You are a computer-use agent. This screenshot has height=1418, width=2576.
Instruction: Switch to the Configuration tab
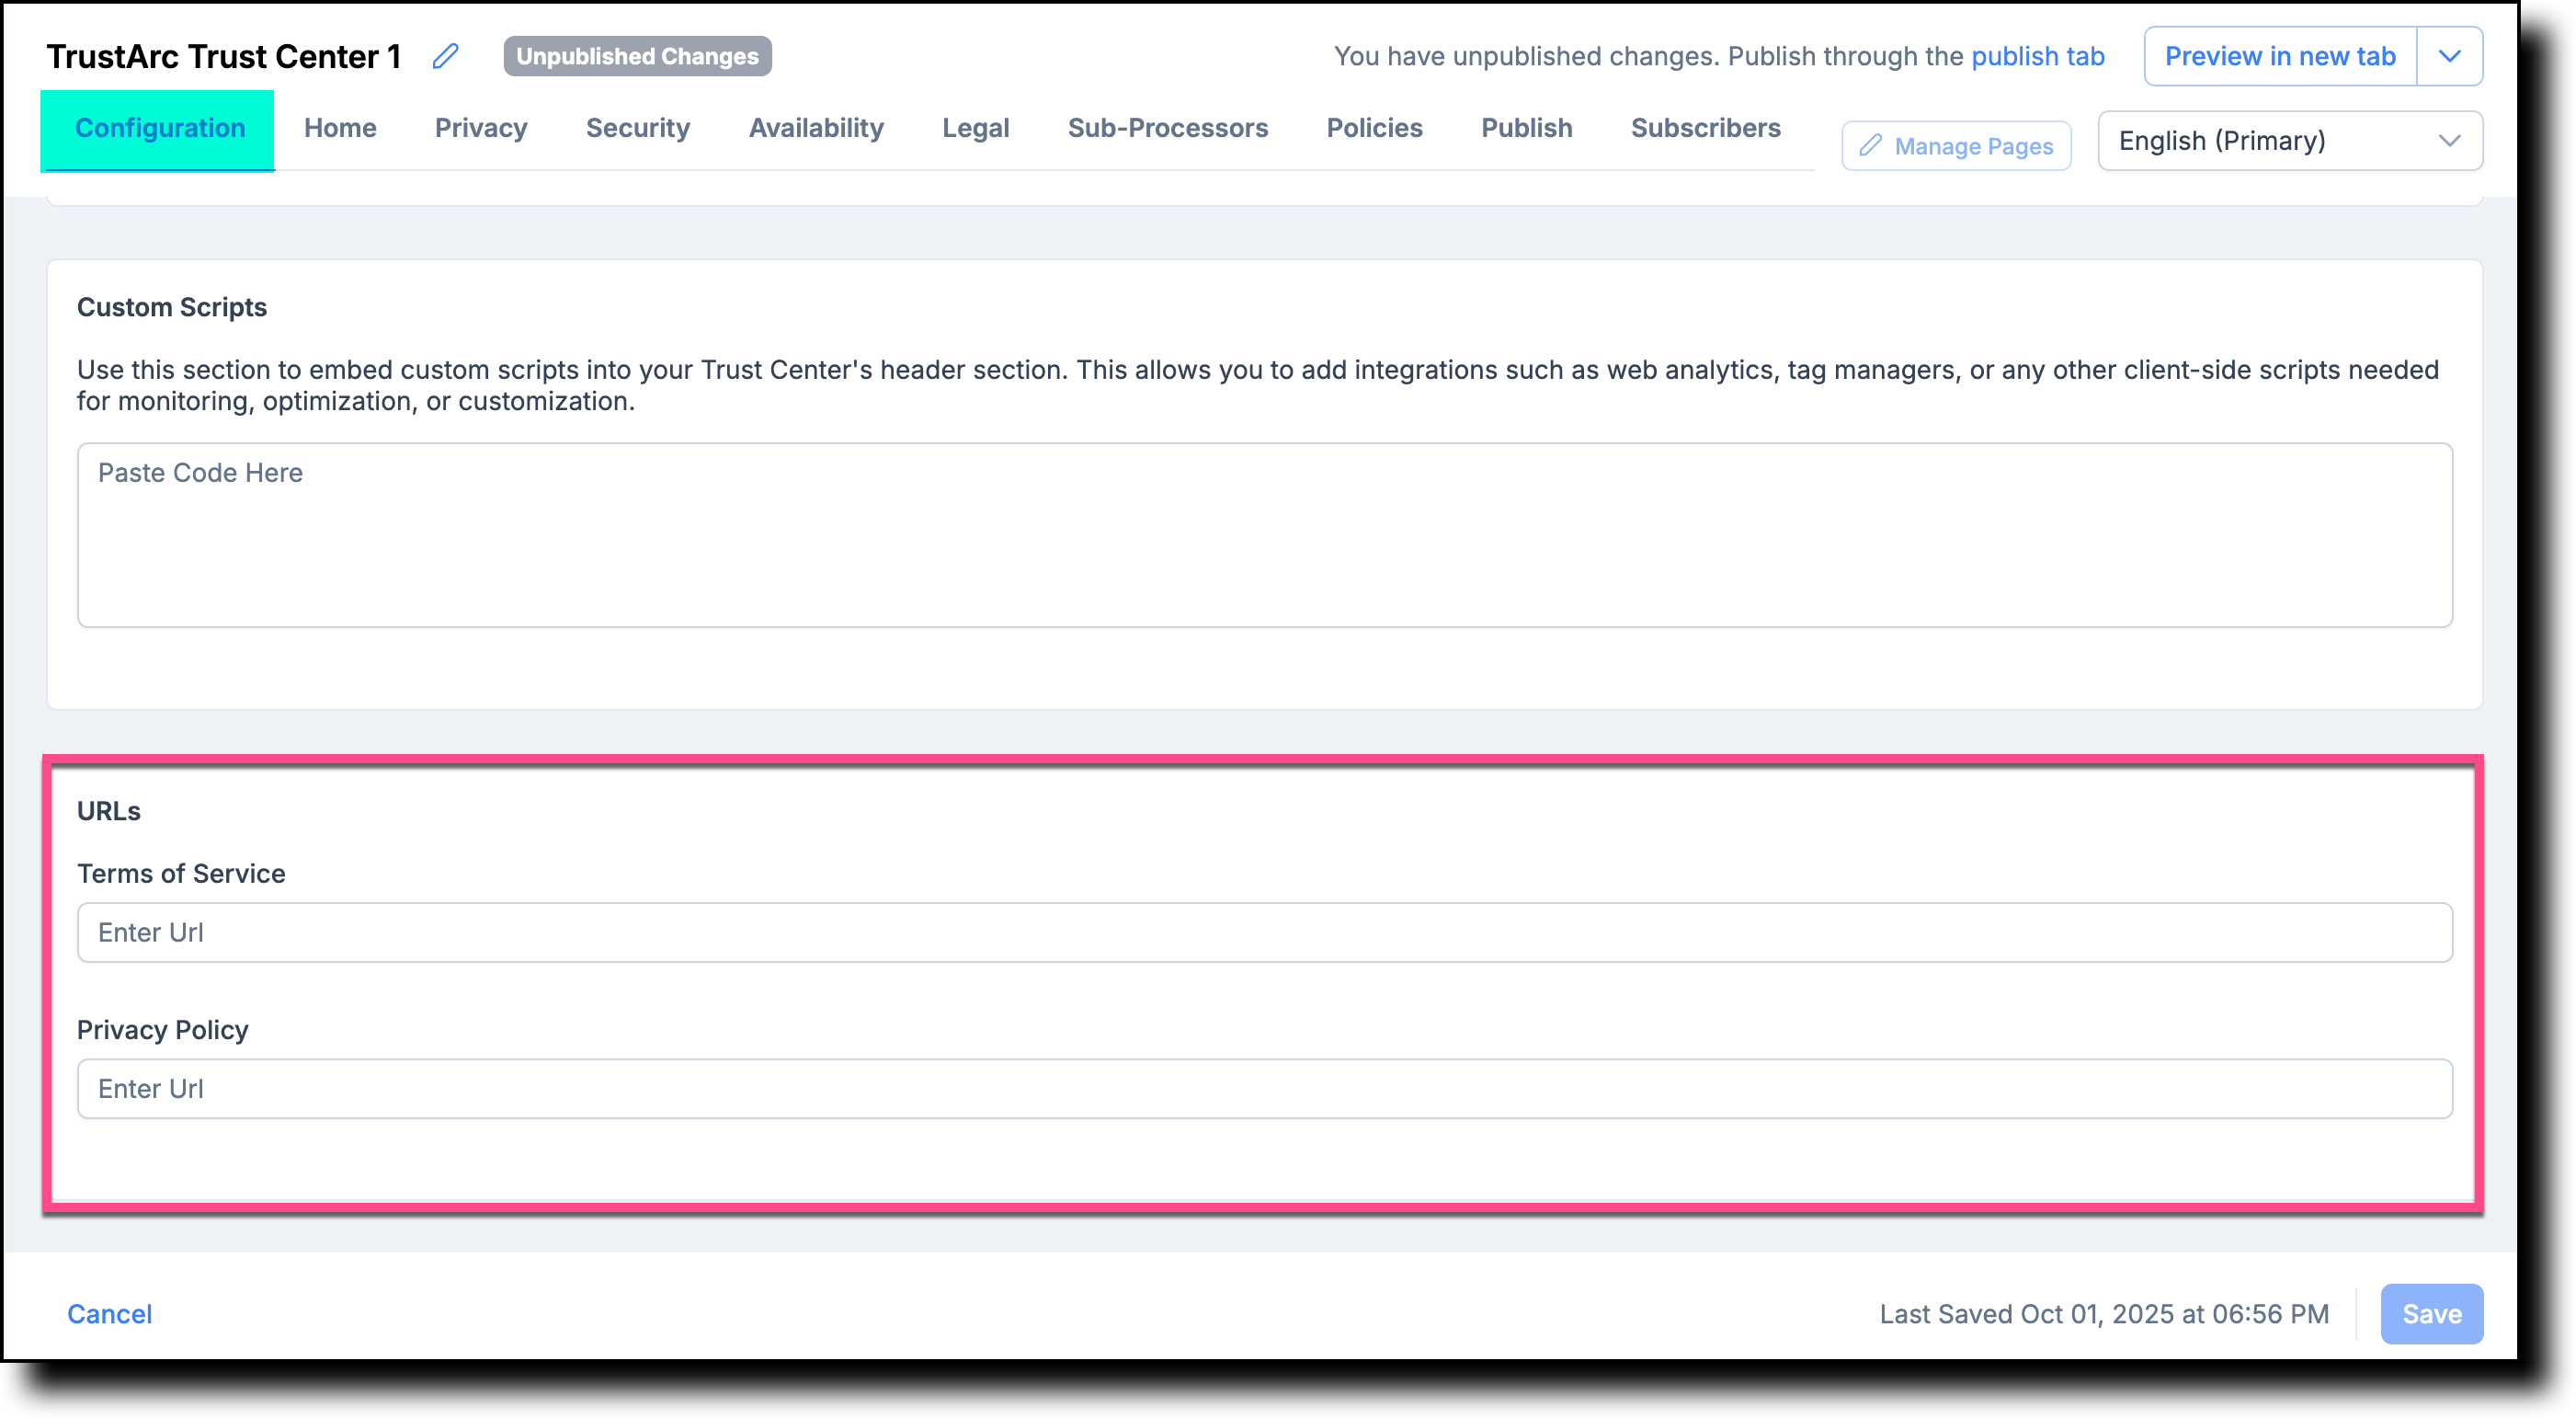pos(159,129)
